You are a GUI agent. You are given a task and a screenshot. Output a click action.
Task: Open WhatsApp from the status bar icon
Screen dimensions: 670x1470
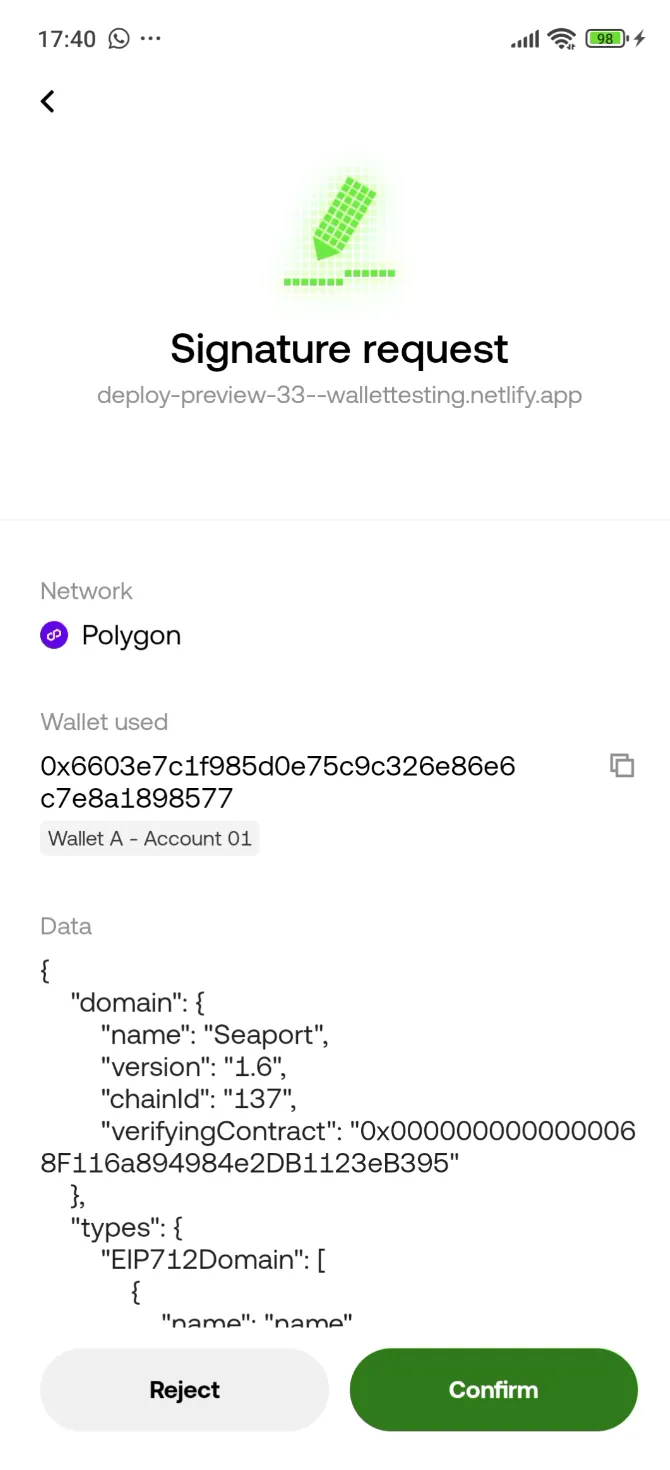coord(119,39)
